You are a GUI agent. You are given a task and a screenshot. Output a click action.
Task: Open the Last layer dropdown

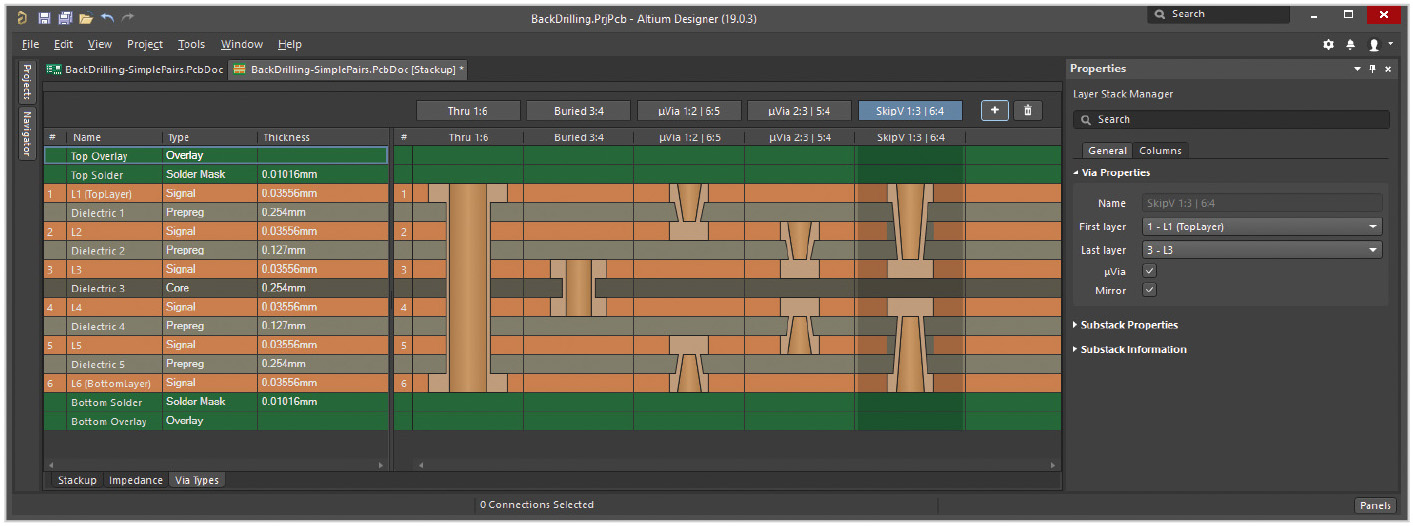click(1262, 250)
